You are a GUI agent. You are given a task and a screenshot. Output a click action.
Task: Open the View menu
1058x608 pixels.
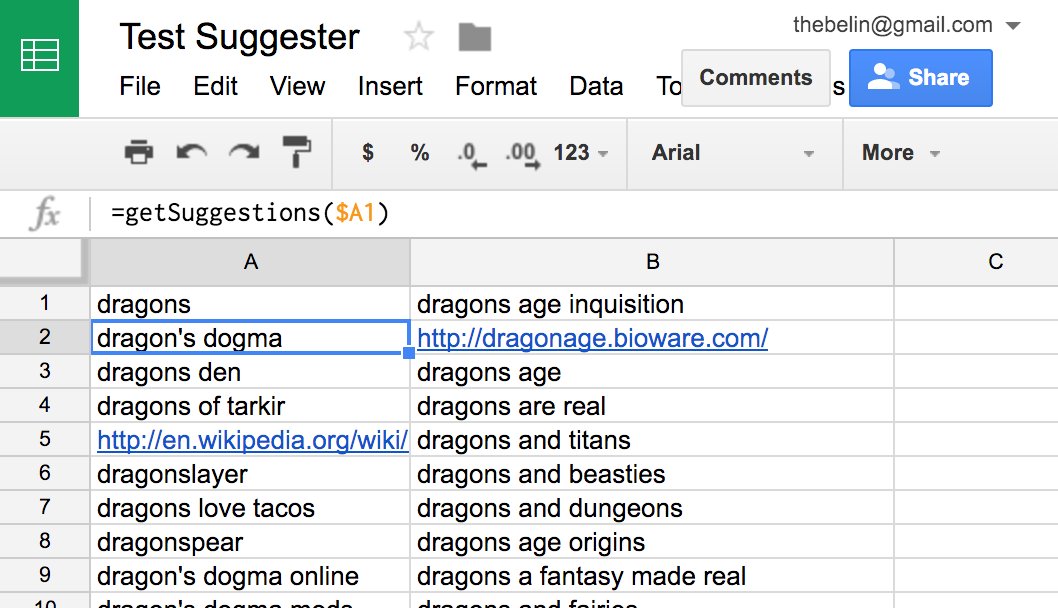[x=298, y=86]
